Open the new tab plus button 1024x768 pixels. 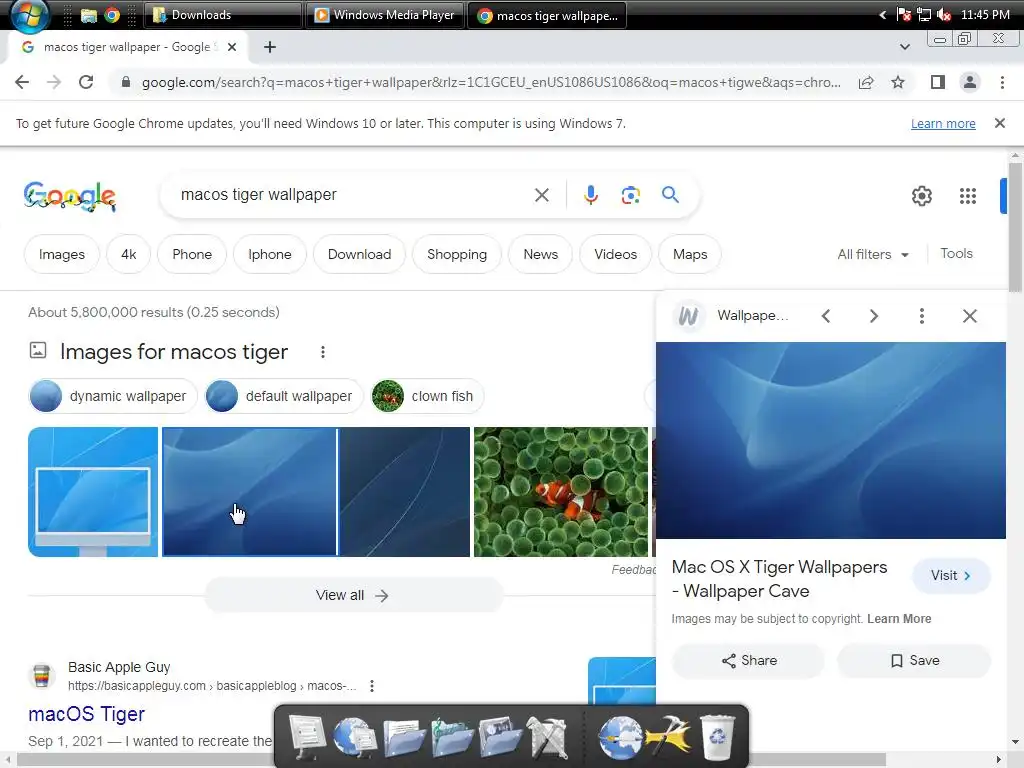point(270,47)
